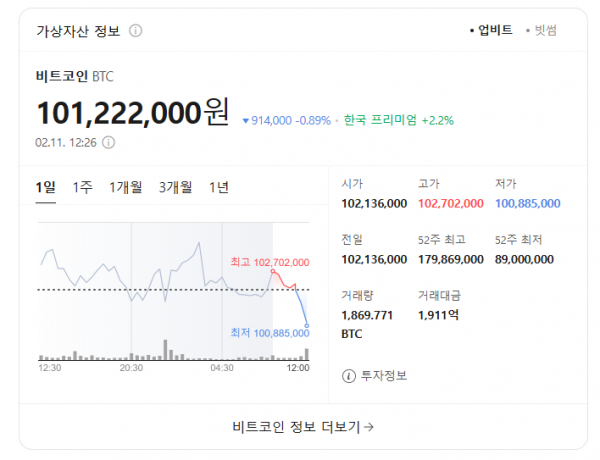This screenshot has width=600, height=460.
Task: Click the 최저 100,885,000 chart marker
Action: tap(269, 333)
